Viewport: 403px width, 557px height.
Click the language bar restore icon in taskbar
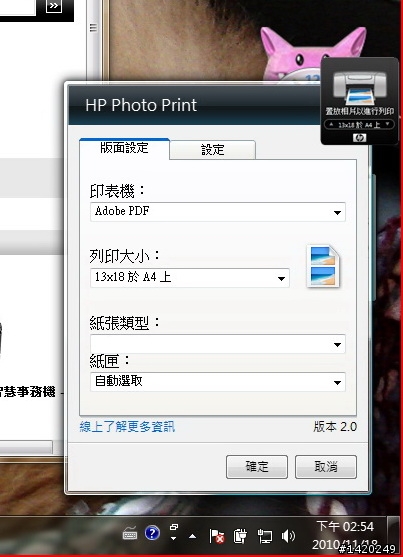tap(174, 527)
